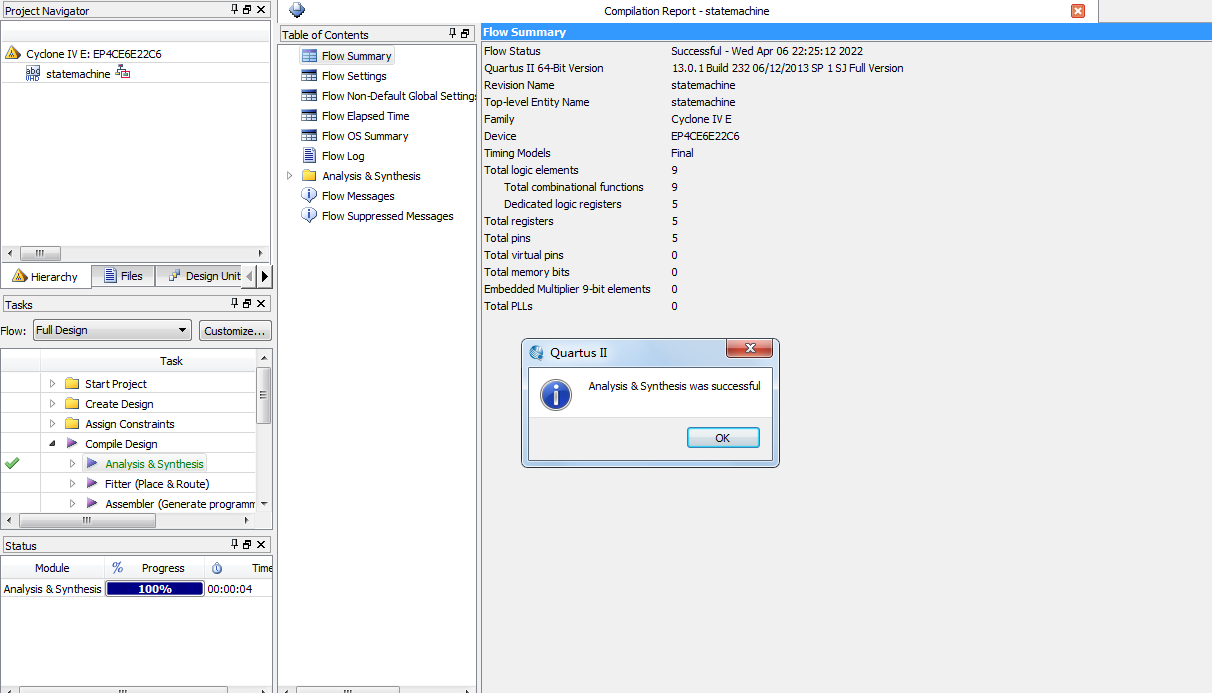Click the statemachine VHDL file icon
The height and width of the screenshot is (693, 1212).
tap(33, 73)
